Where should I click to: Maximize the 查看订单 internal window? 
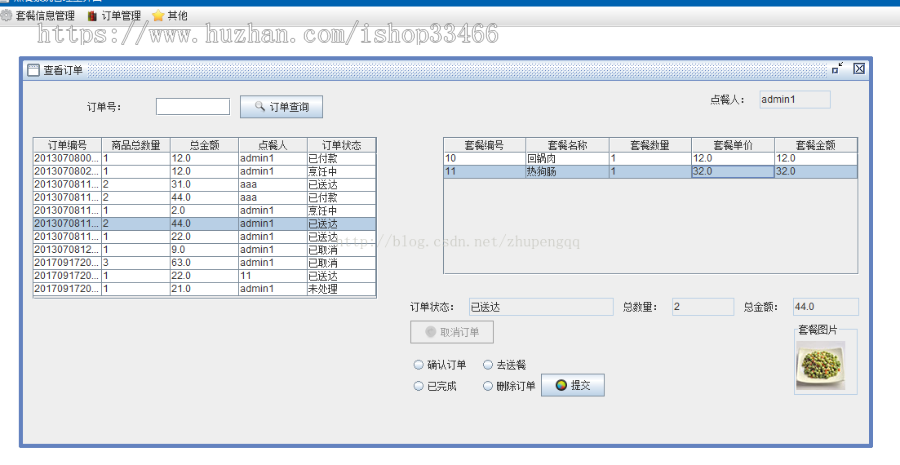click(837, 68)
